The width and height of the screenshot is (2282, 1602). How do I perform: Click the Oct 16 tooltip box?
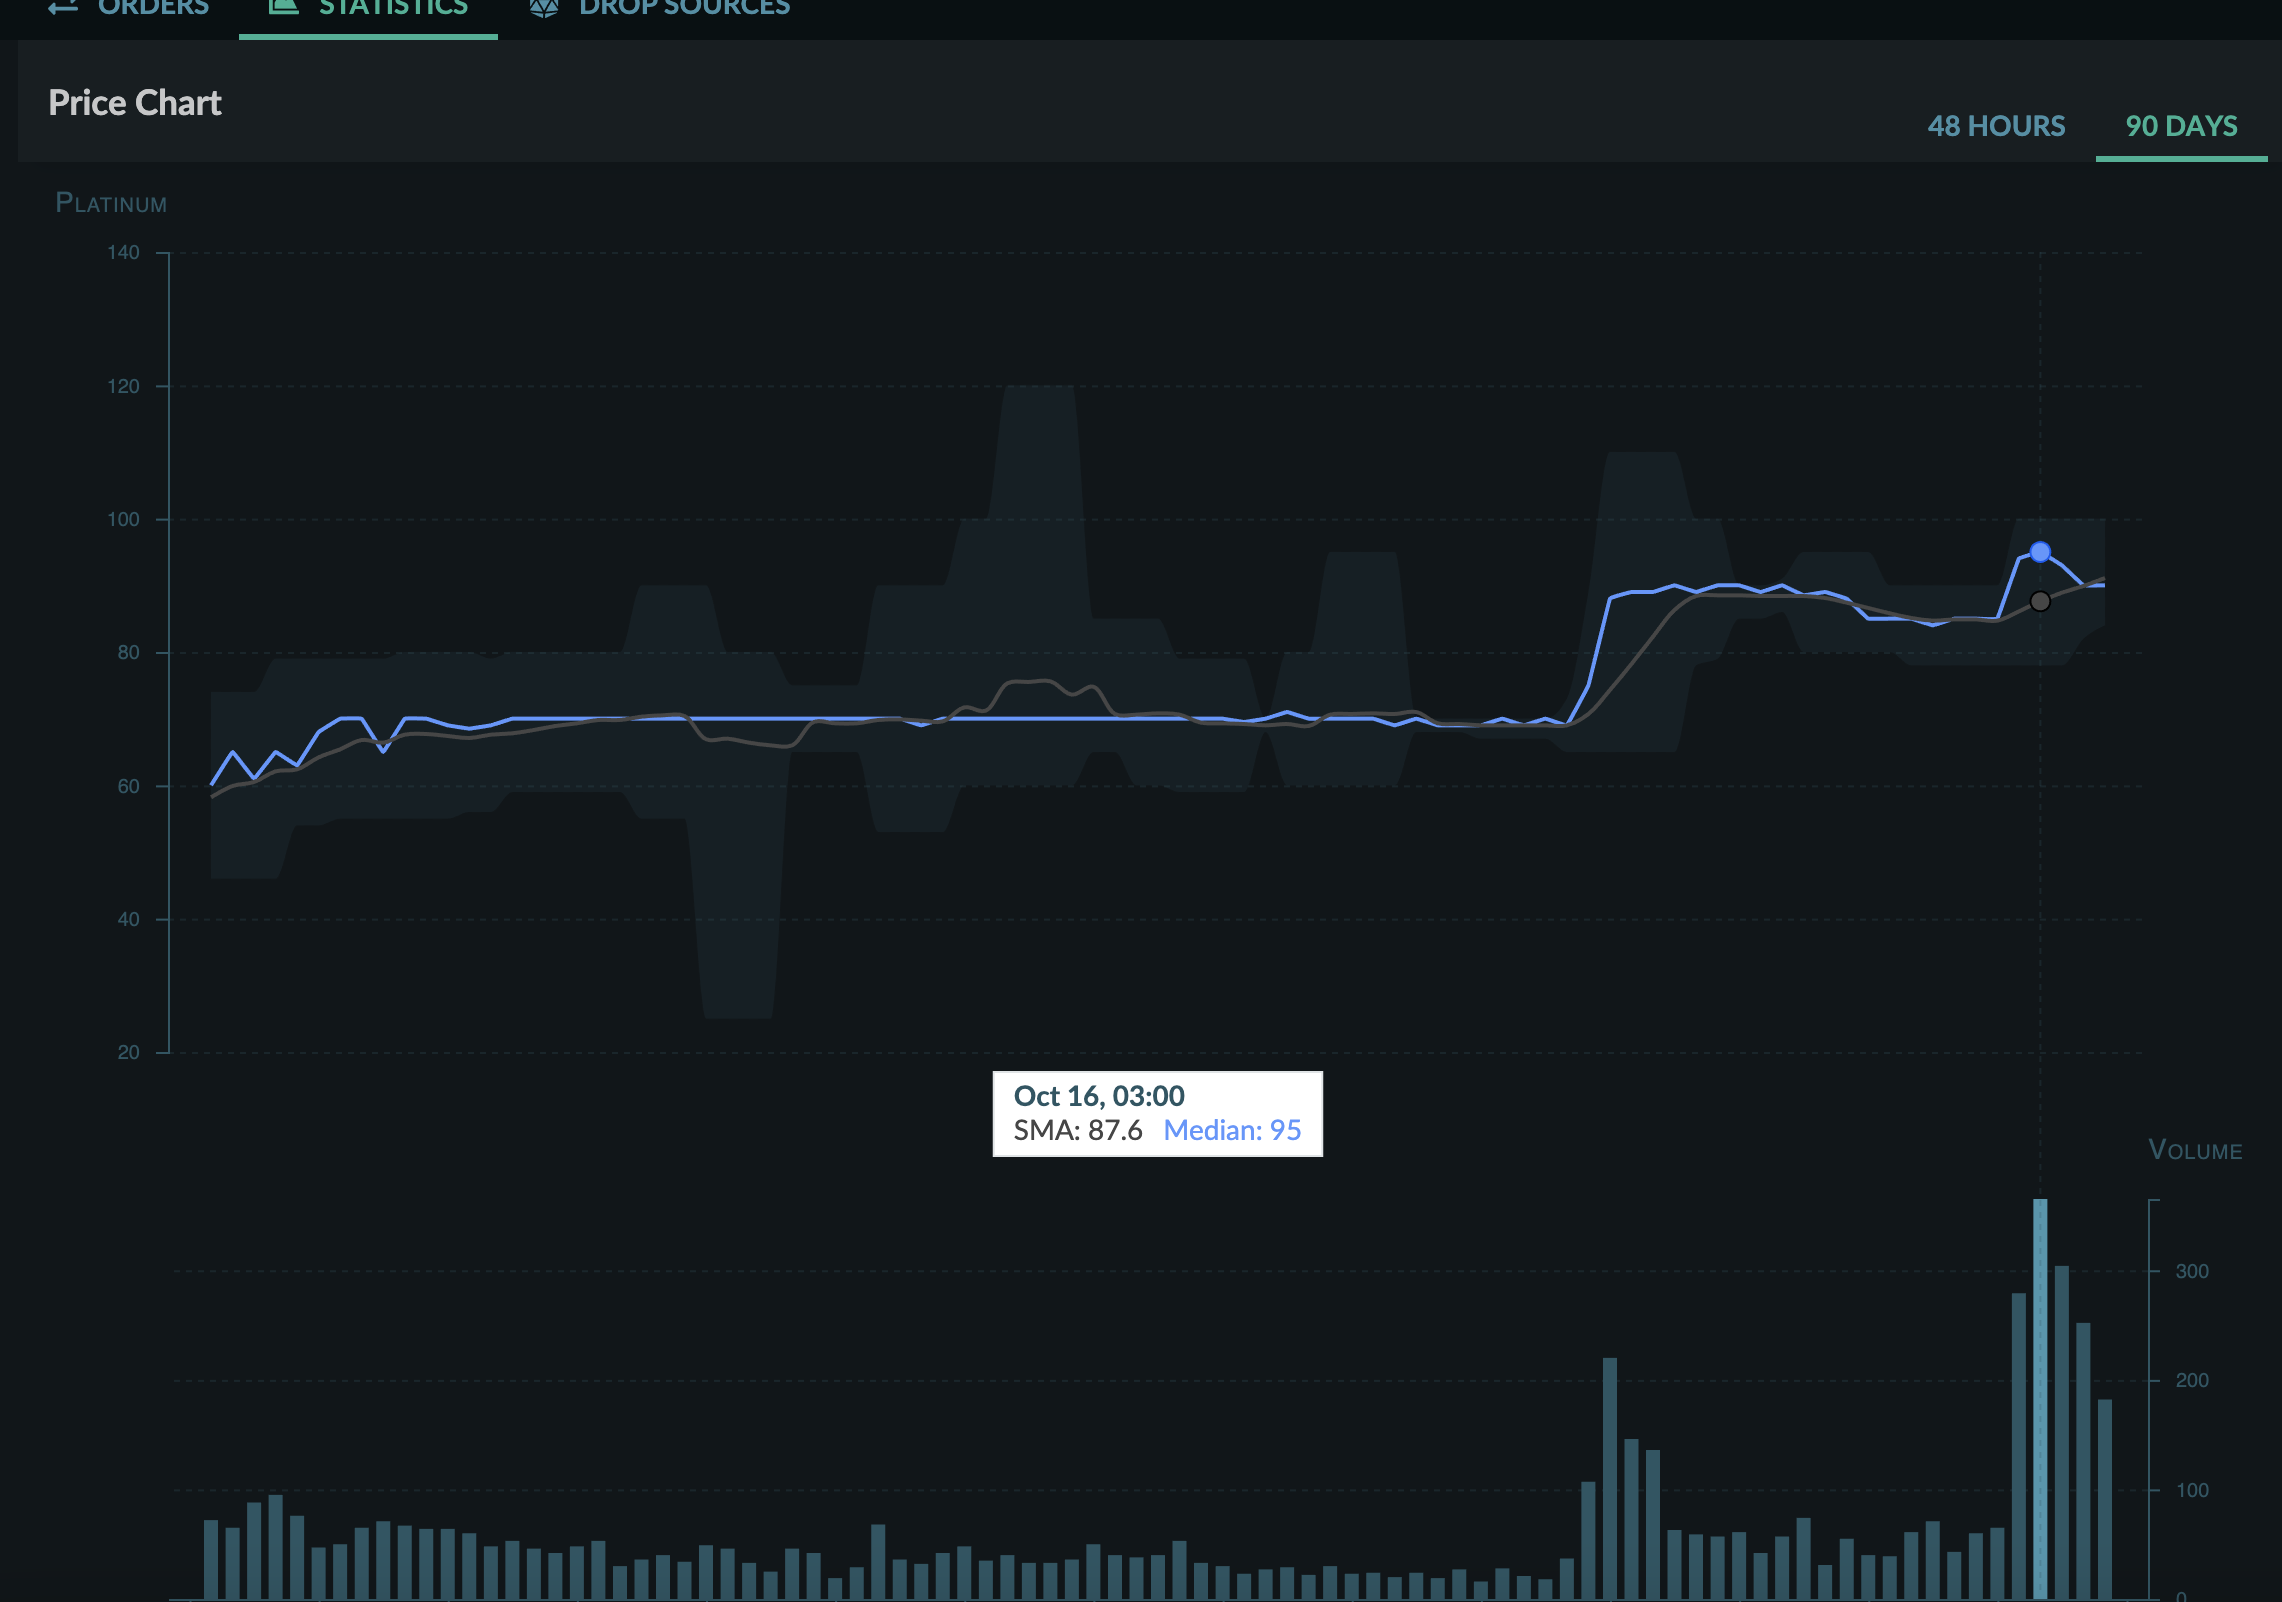(x=1157, y=1113)
